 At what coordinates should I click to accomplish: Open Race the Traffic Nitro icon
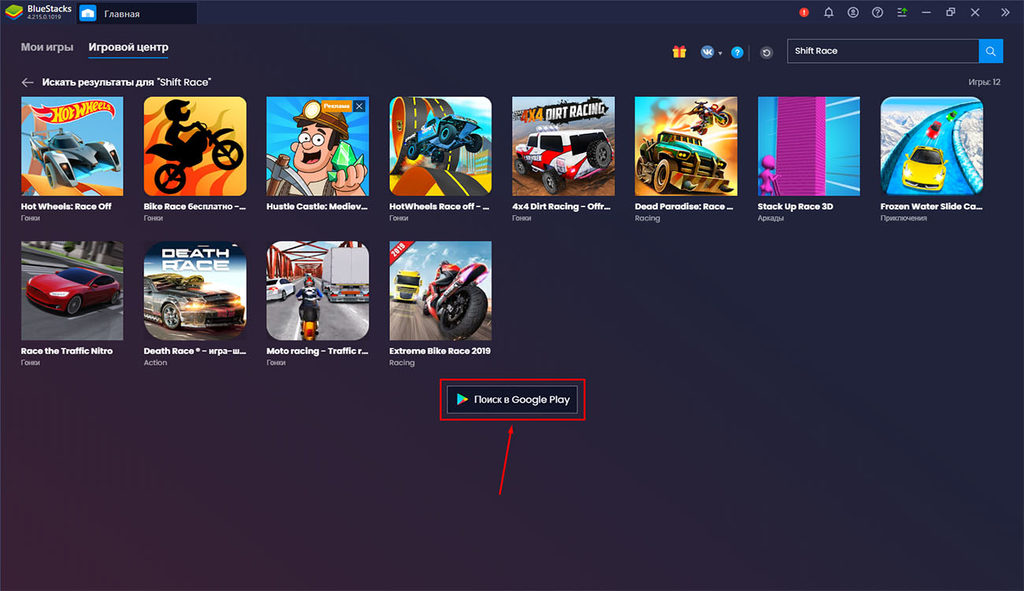coord(72,291)
